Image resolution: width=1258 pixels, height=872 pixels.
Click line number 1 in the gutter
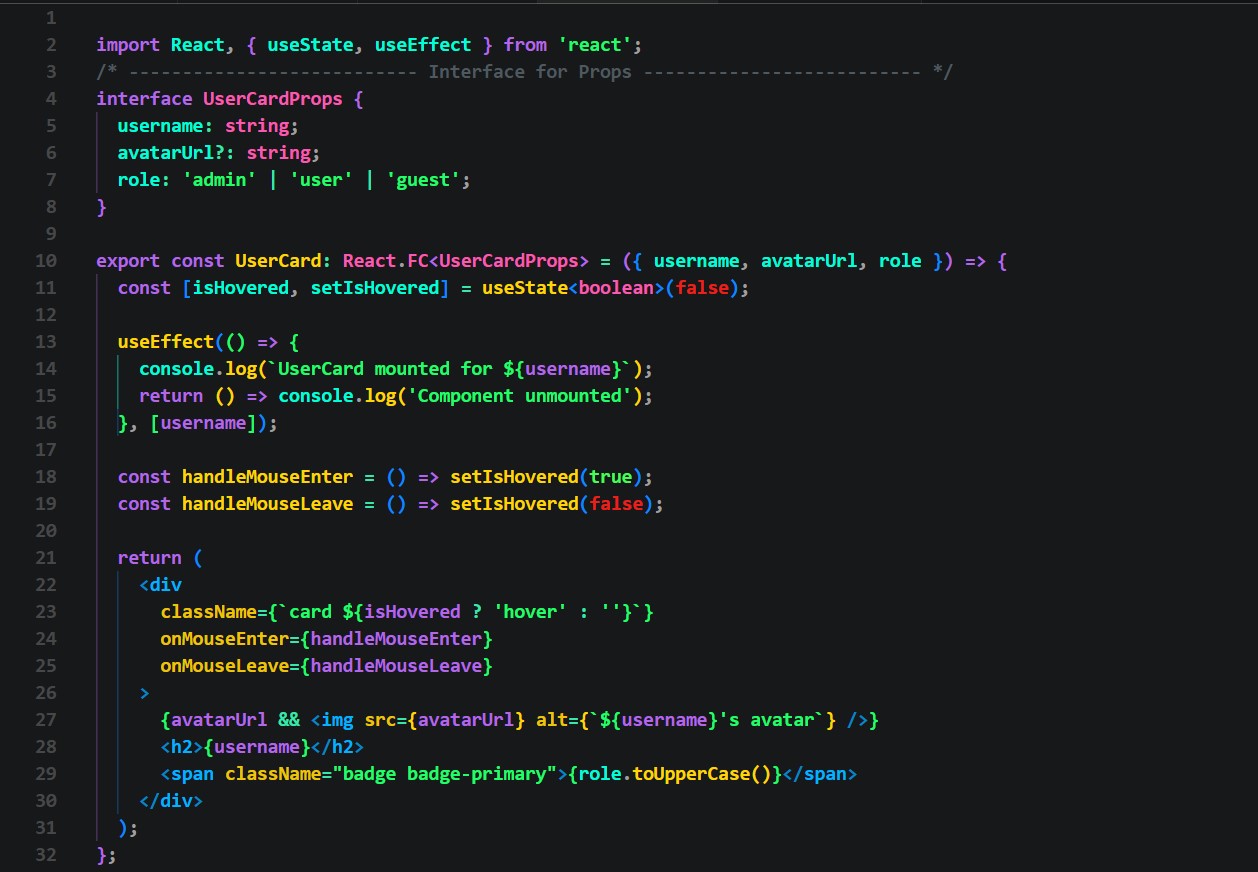[x=51, y=18]
